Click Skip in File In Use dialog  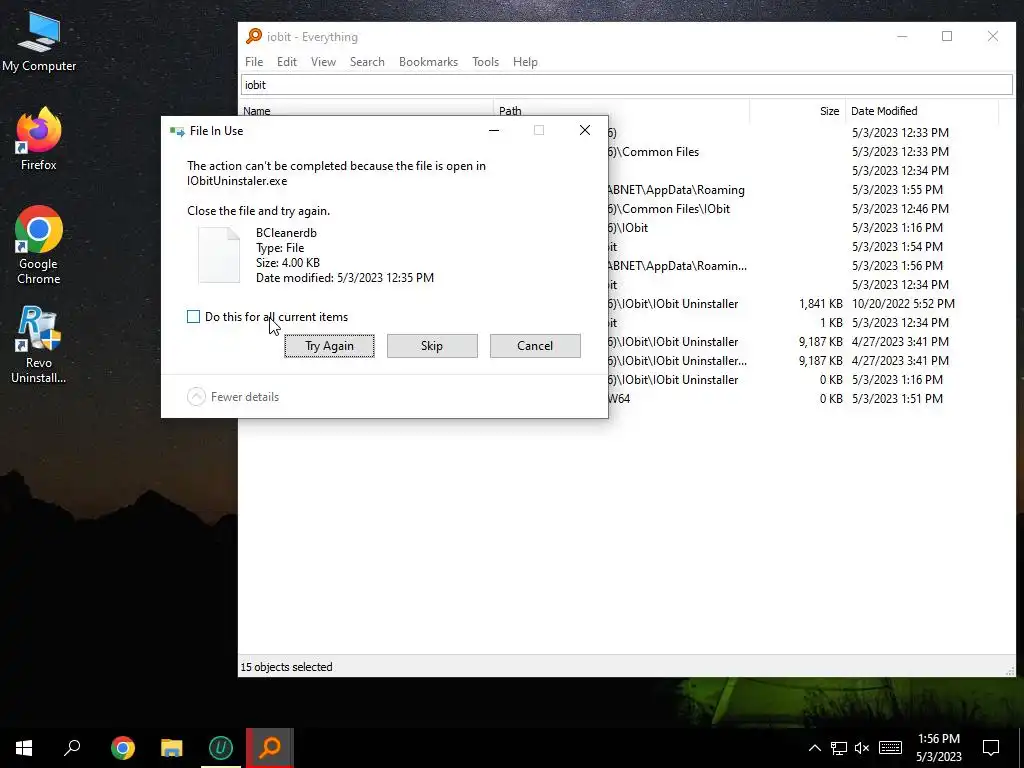pyautogui.click(x=432, y=345)
